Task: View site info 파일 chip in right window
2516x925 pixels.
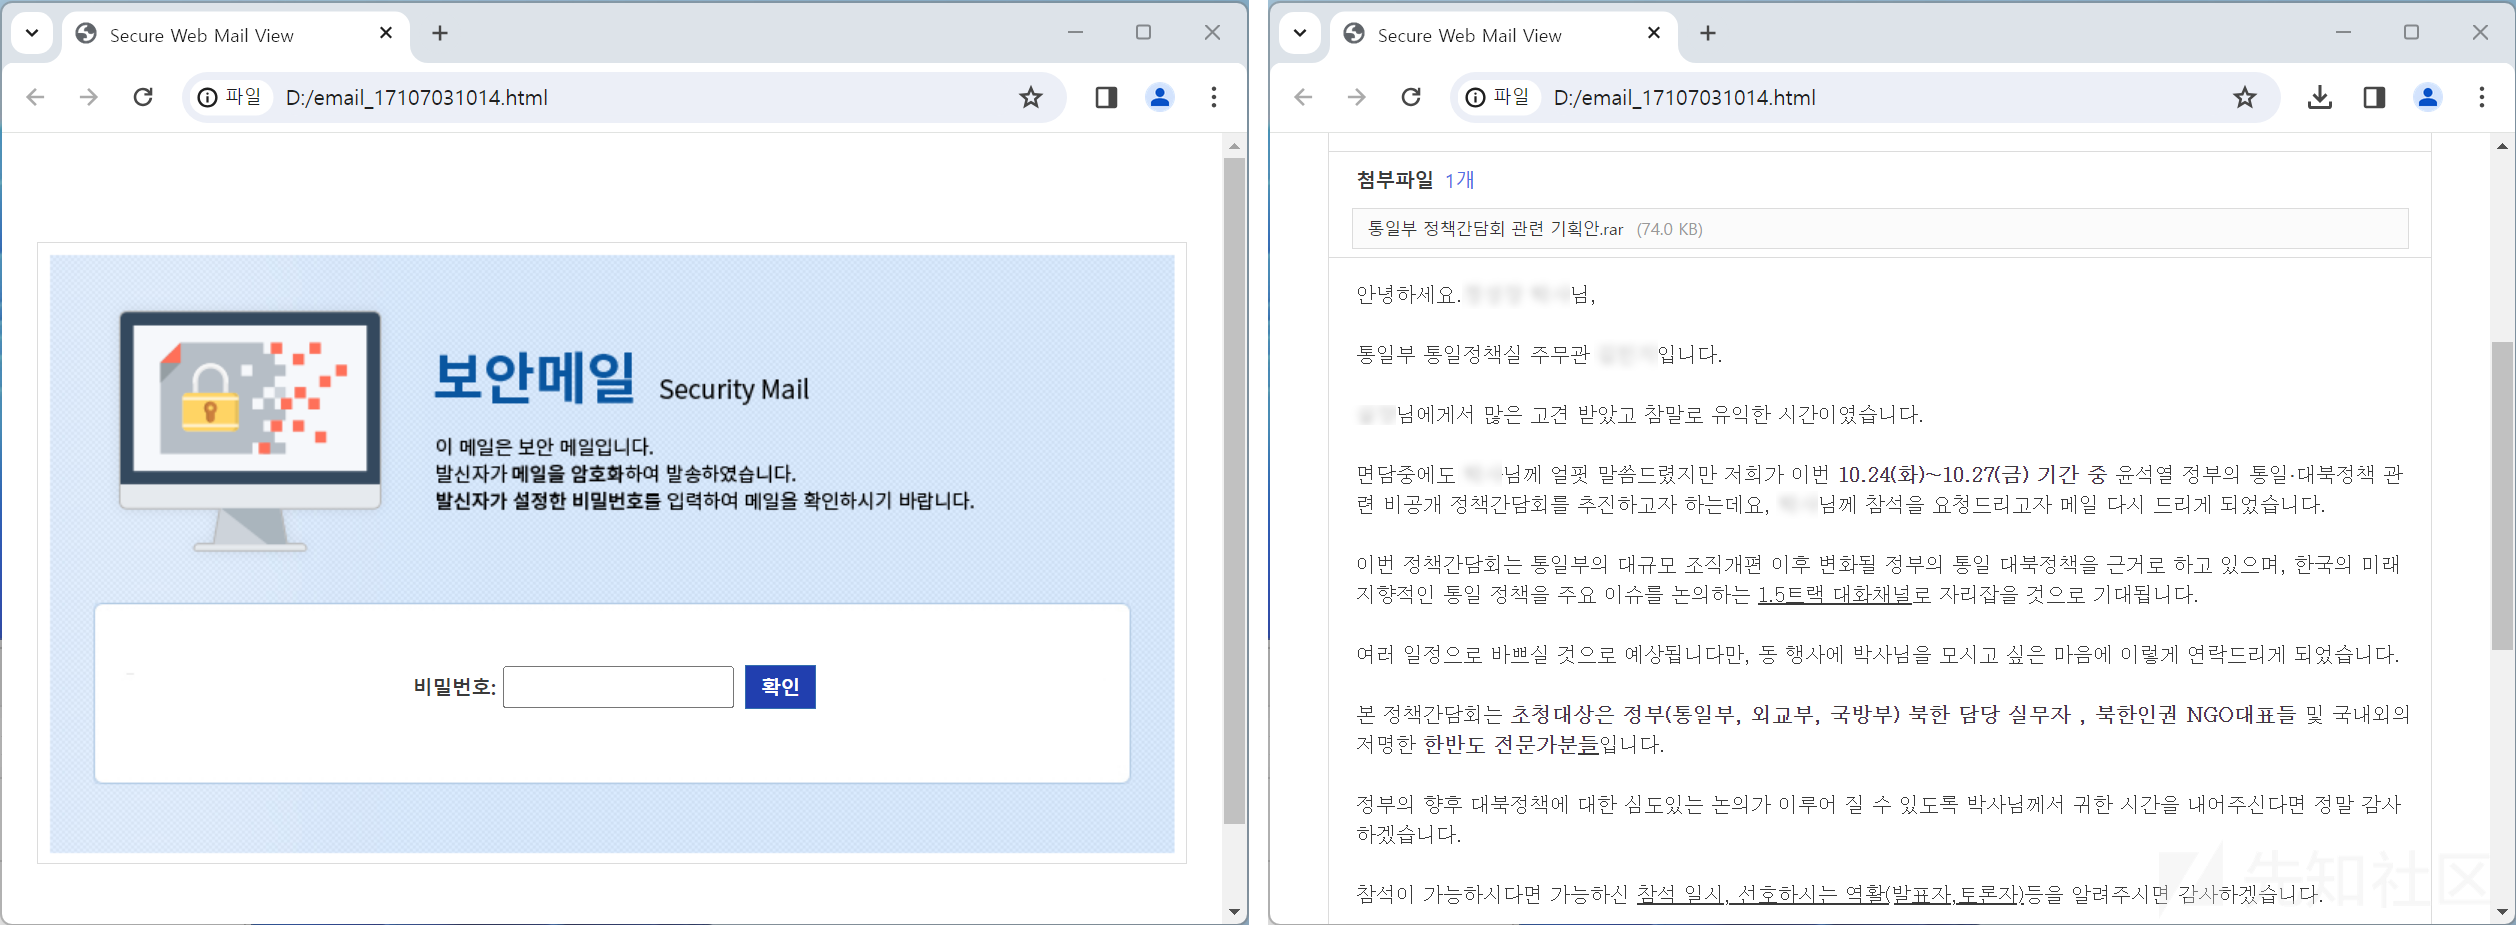Action: click(x=1498, y=97)
